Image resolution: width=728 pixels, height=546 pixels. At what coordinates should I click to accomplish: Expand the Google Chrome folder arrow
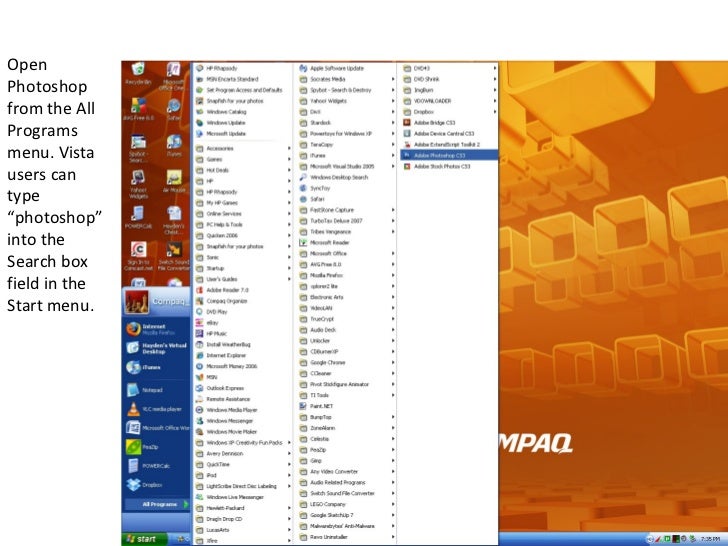393,363
